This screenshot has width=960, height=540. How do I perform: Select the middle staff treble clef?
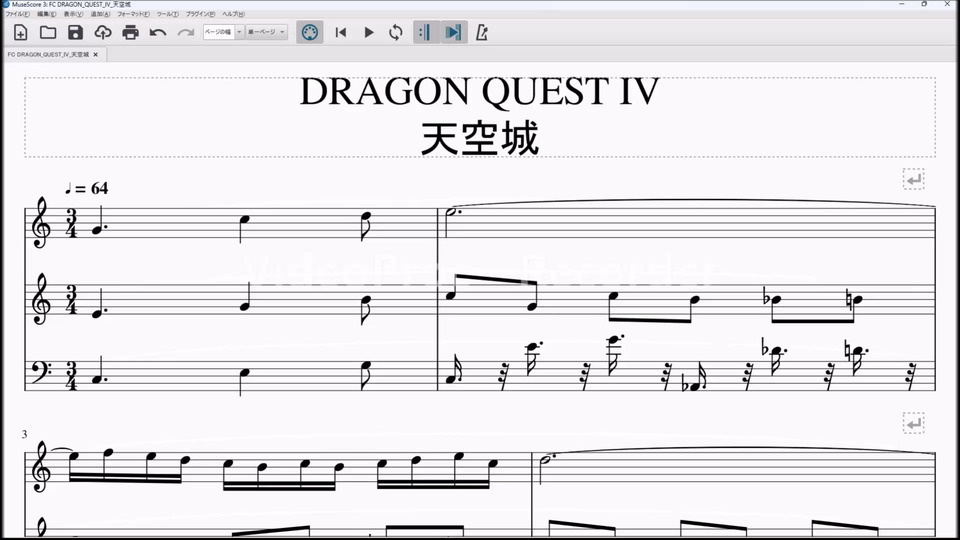[41, 299]
